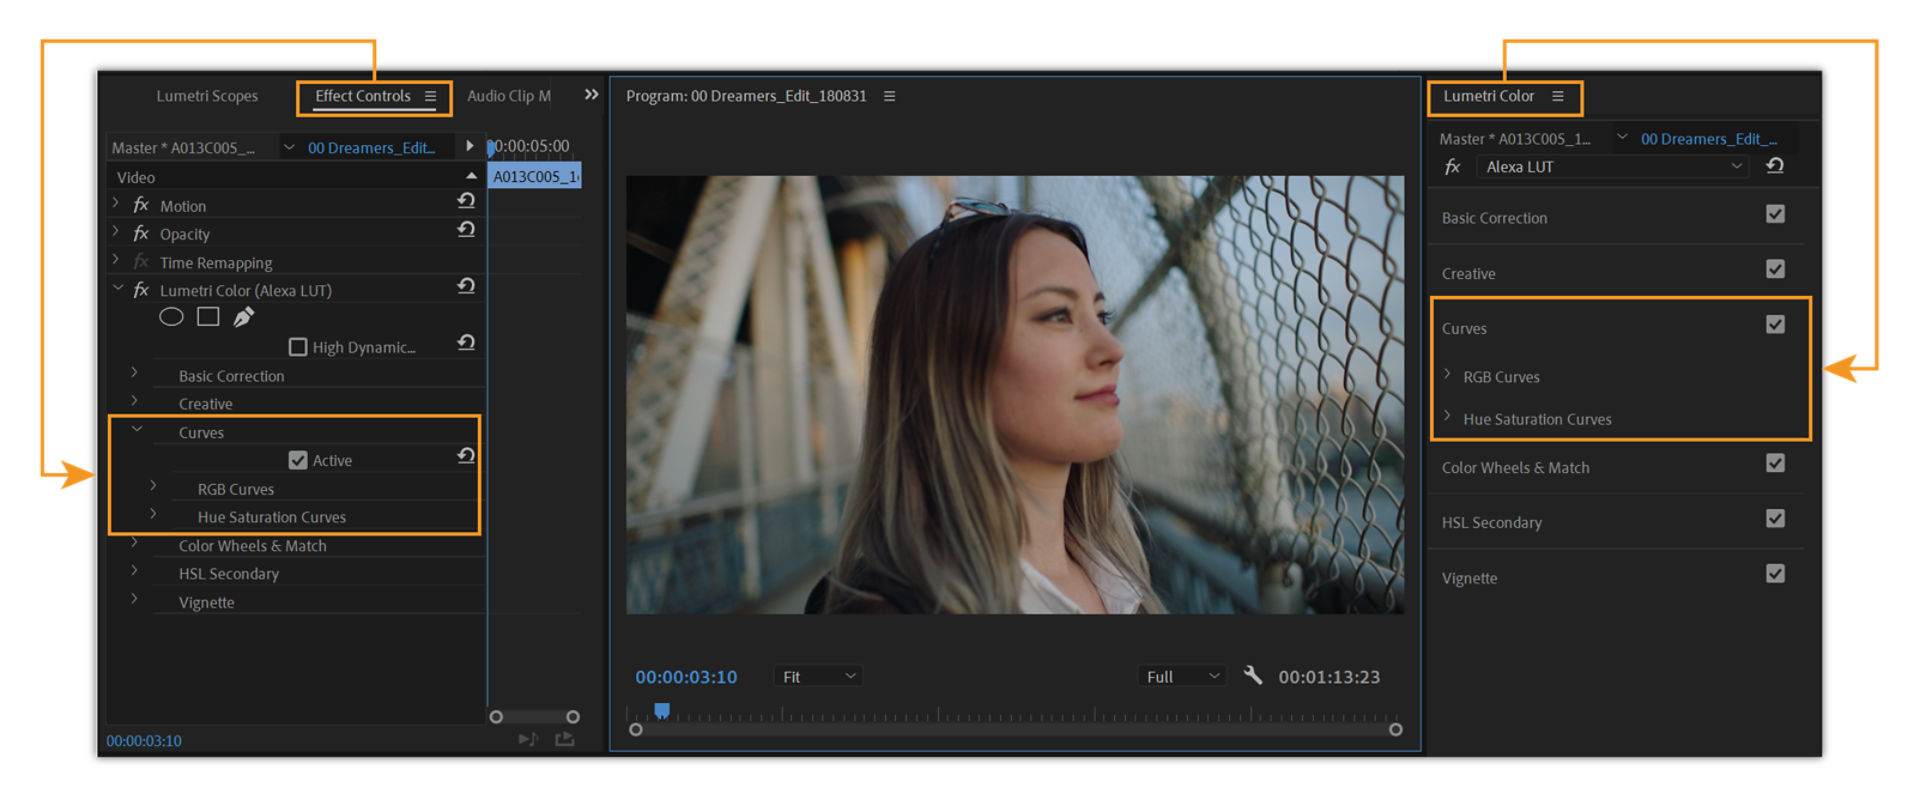Disable the Vignette checkbox in Lumetri Color

(x=1775, y=573)
